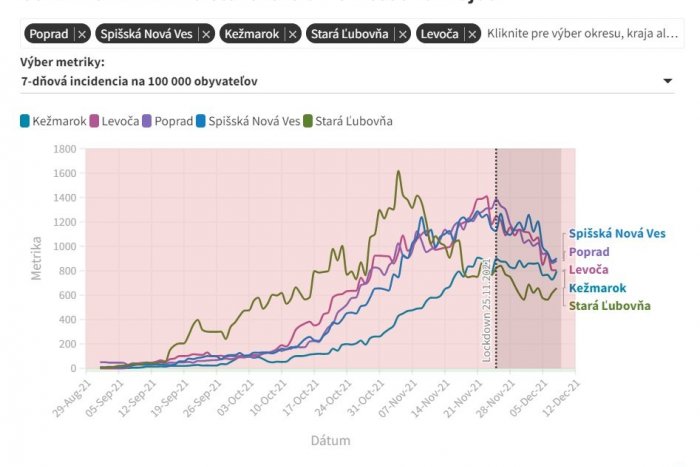Click the Levoča line end label
The image size is (700, 467).
point(588,270)
